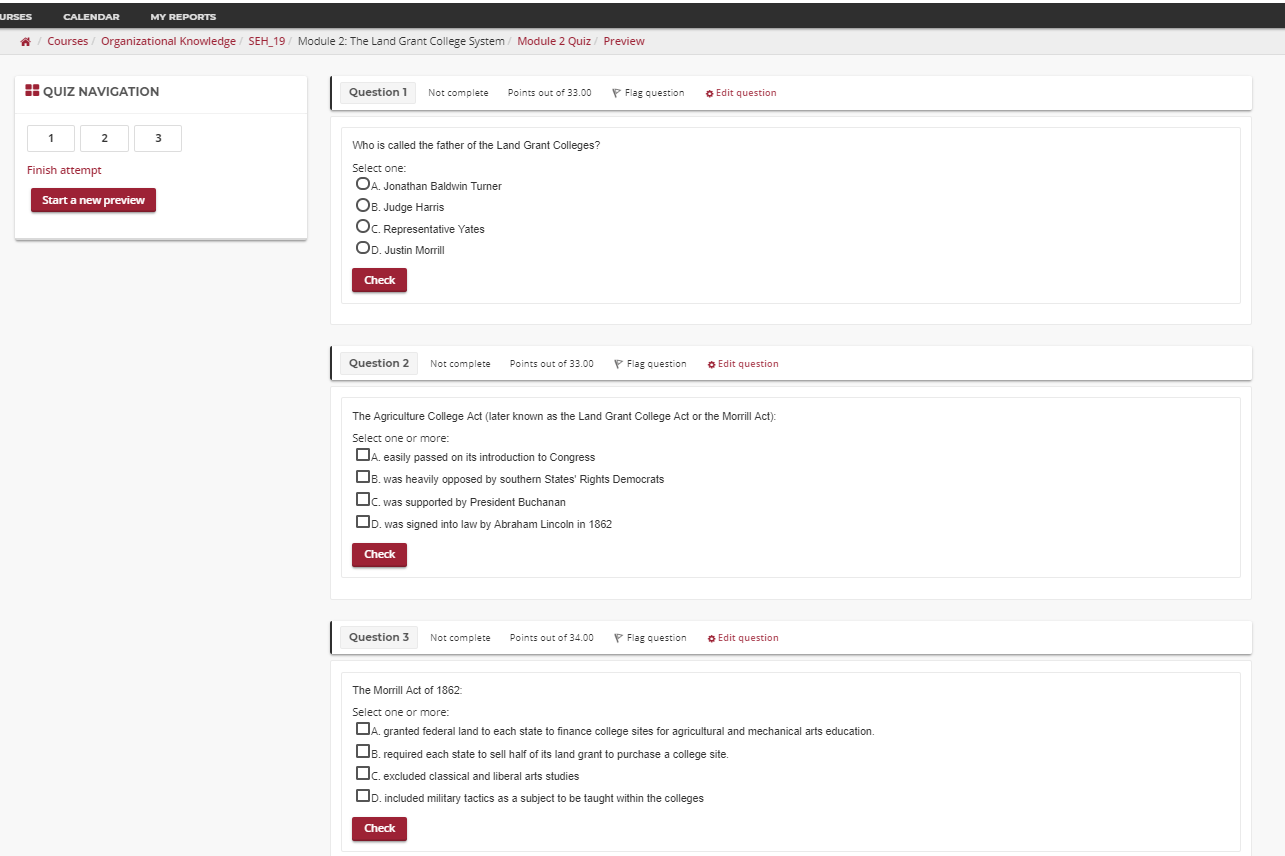Start a new preview
1285x856 pixels.
[x=93, y=200]
